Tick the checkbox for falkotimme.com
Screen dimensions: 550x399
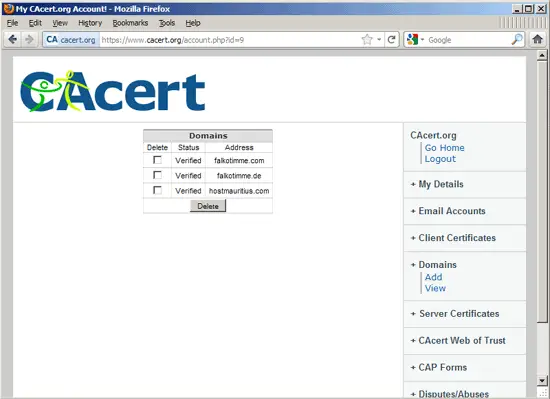point(157,160)
